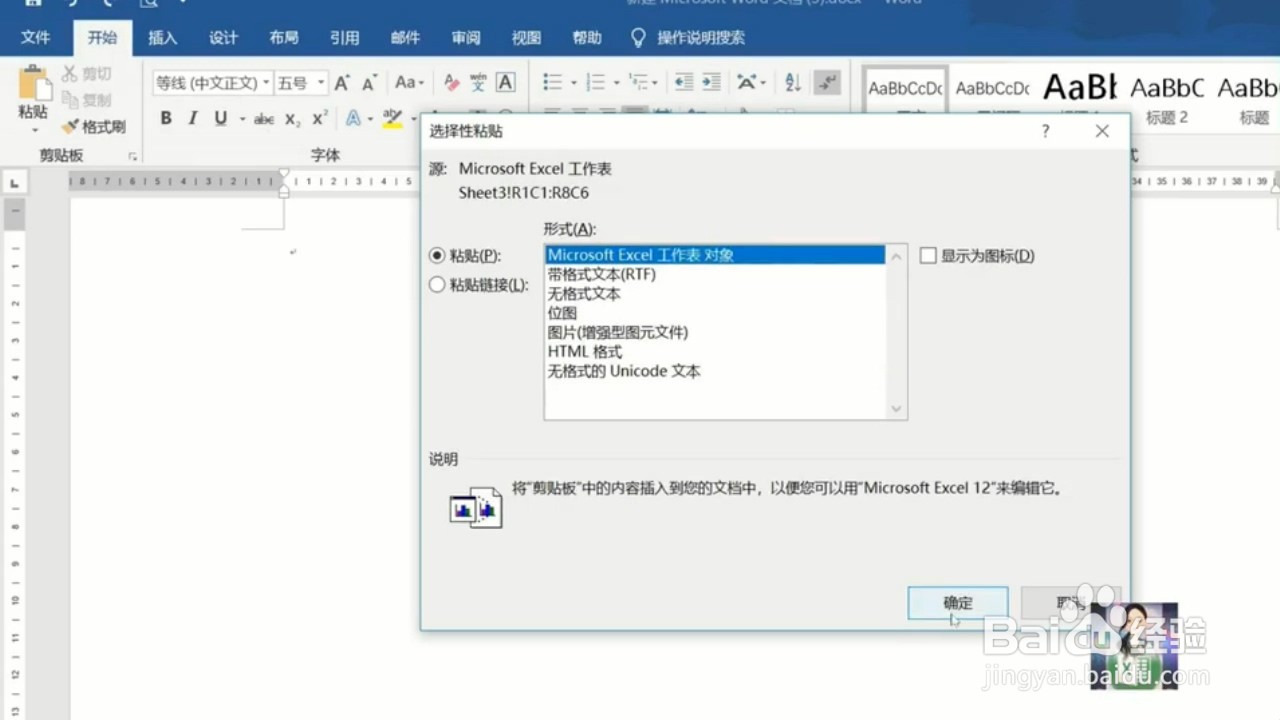This screenshot has width=1280, height=720.
Task: Switch to the Mailings (邮件) tab
Action: (405, 37)
